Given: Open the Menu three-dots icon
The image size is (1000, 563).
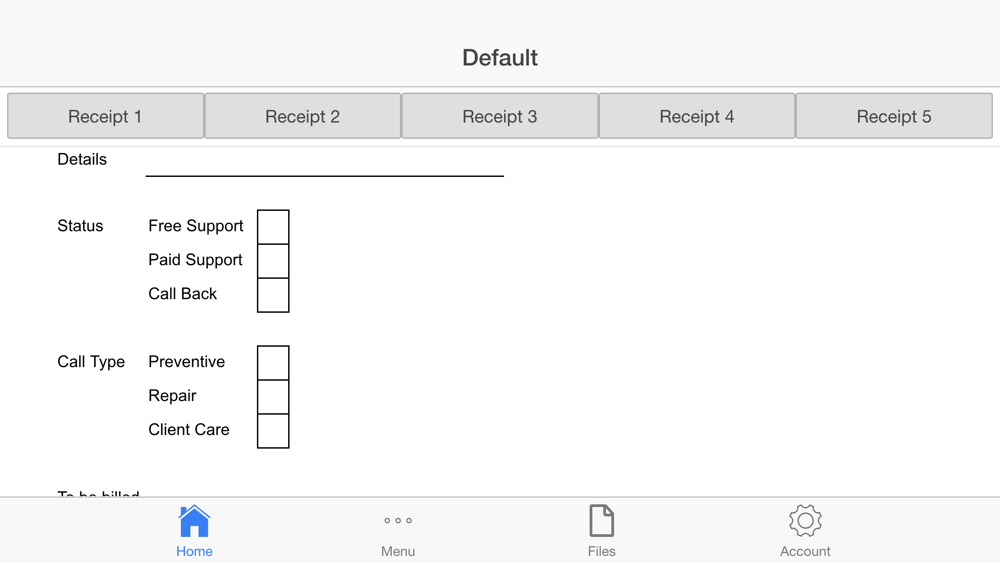Looking at the screenshot, I should point(398,520).
